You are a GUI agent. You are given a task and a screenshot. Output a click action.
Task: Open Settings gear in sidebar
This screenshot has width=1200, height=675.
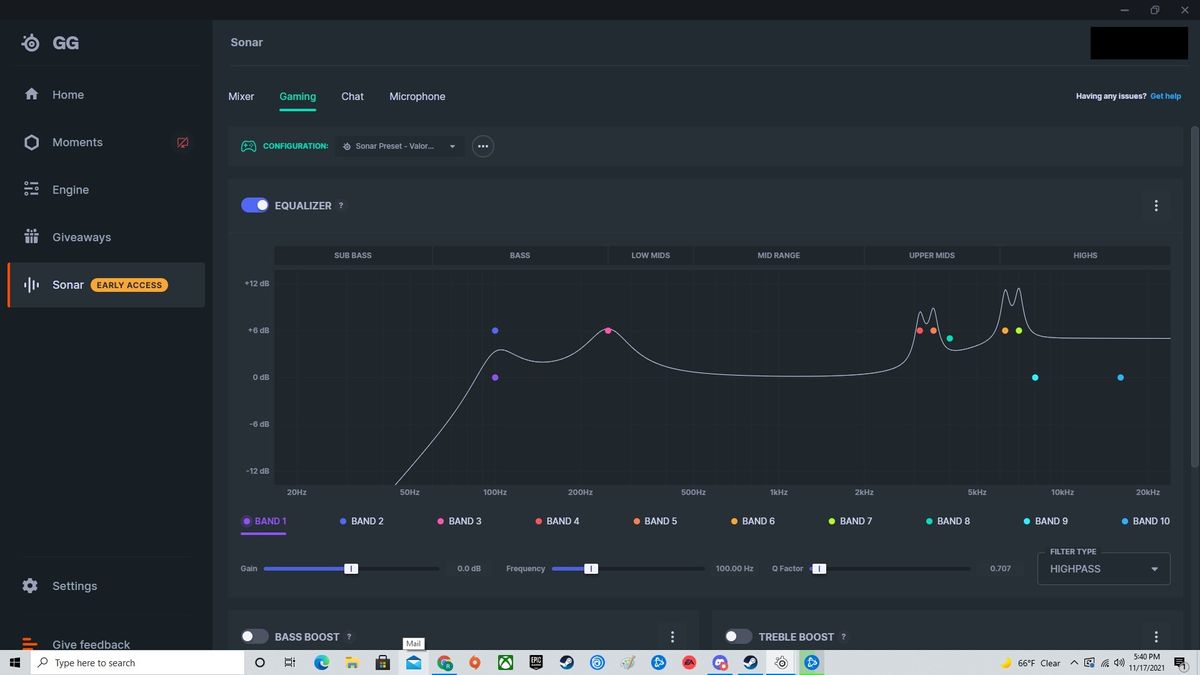[x=31, y=586]
